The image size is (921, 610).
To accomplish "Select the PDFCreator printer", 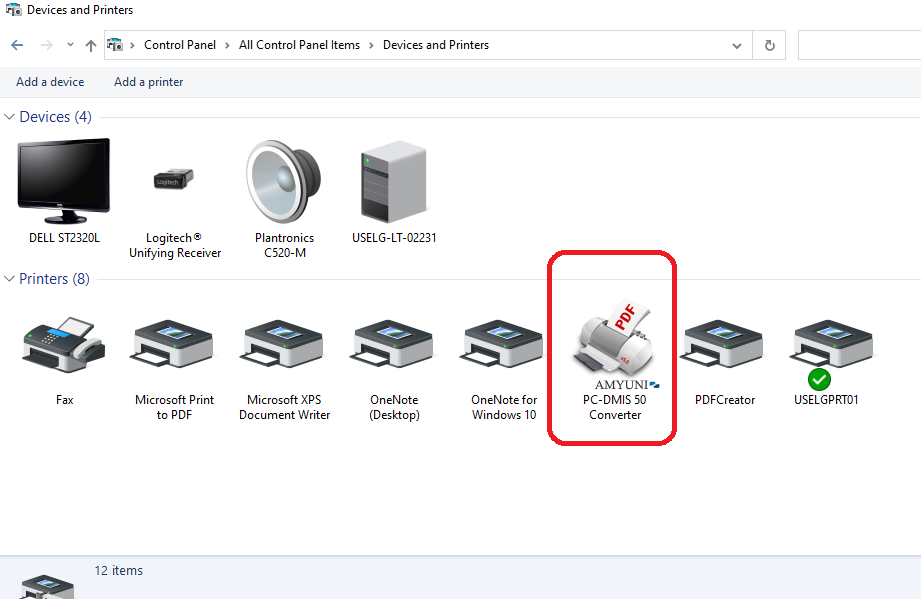I will tap(724, 345).
